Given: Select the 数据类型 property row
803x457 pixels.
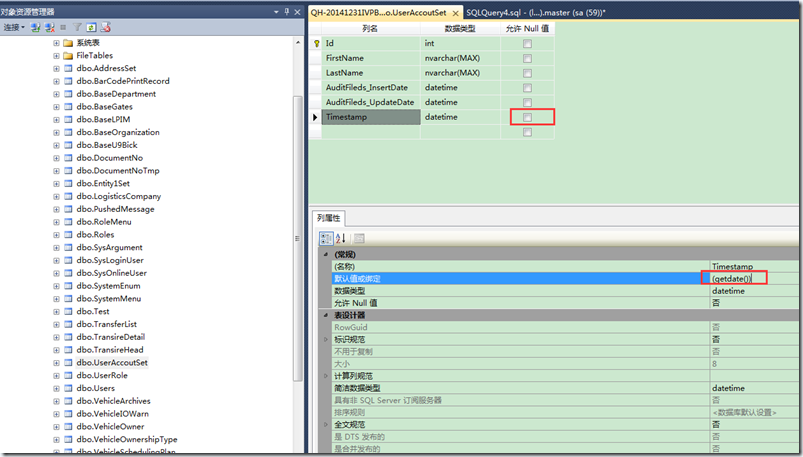Looking at the screenshot, I should tap(565, 291).
